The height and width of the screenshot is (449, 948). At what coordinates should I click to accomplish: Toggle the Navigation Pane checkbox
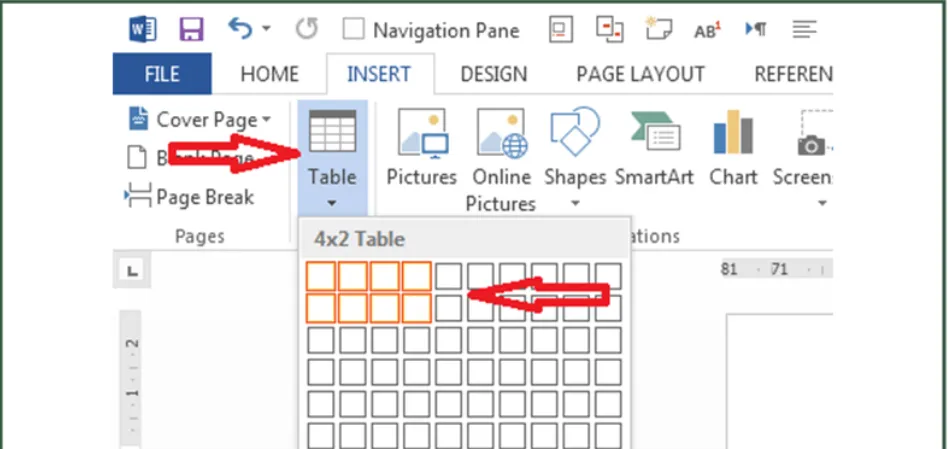(x=353, y=30)
